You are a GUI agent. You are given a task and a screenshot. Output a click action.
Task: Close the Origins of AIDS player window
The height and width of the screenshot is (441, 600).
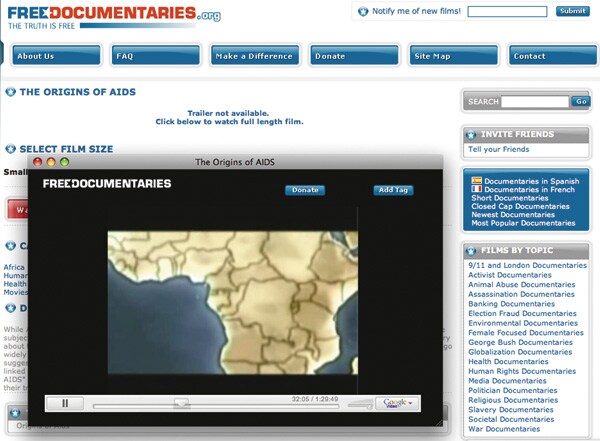pos(38,162)
